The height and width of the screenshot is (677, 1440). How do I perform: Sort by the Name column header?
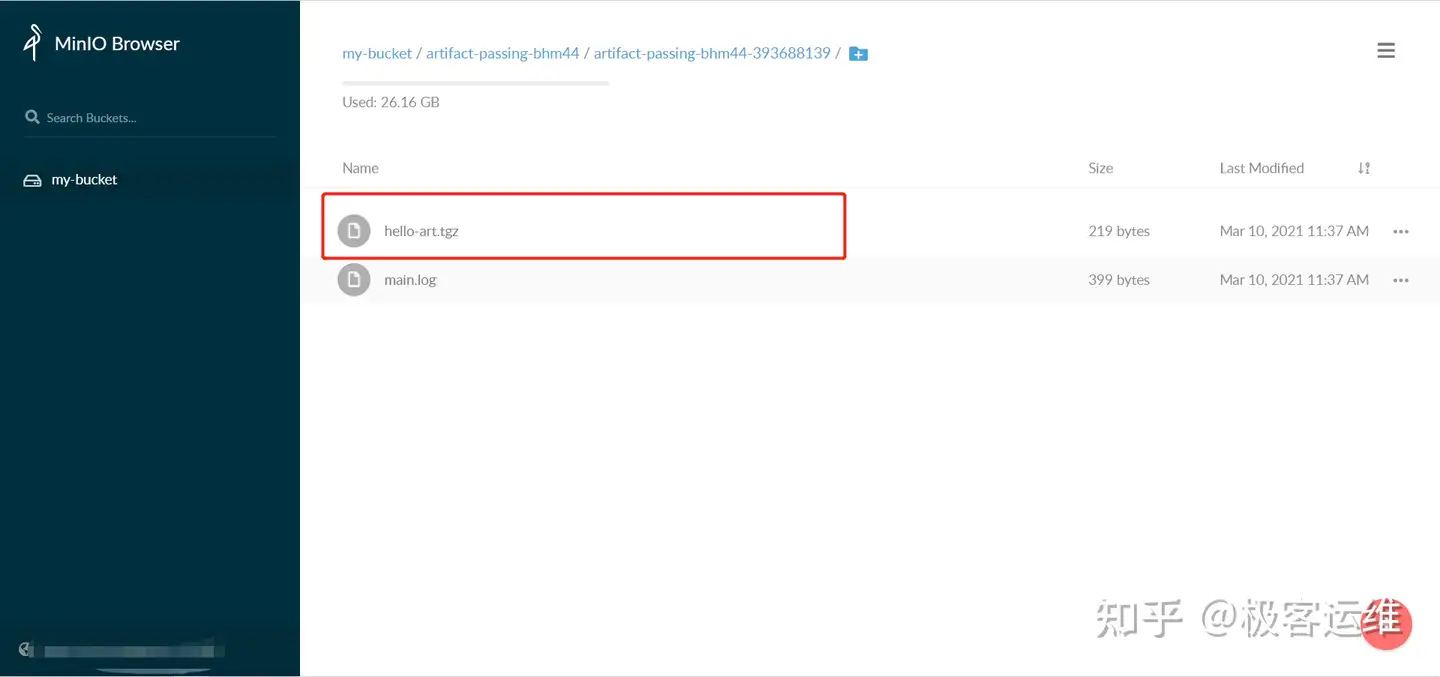[361, 168]
